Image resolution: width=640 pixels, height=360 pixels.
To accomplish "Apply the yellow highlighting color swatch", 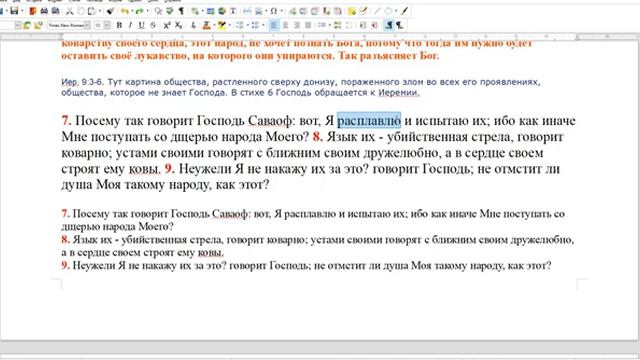I will 222,25.
